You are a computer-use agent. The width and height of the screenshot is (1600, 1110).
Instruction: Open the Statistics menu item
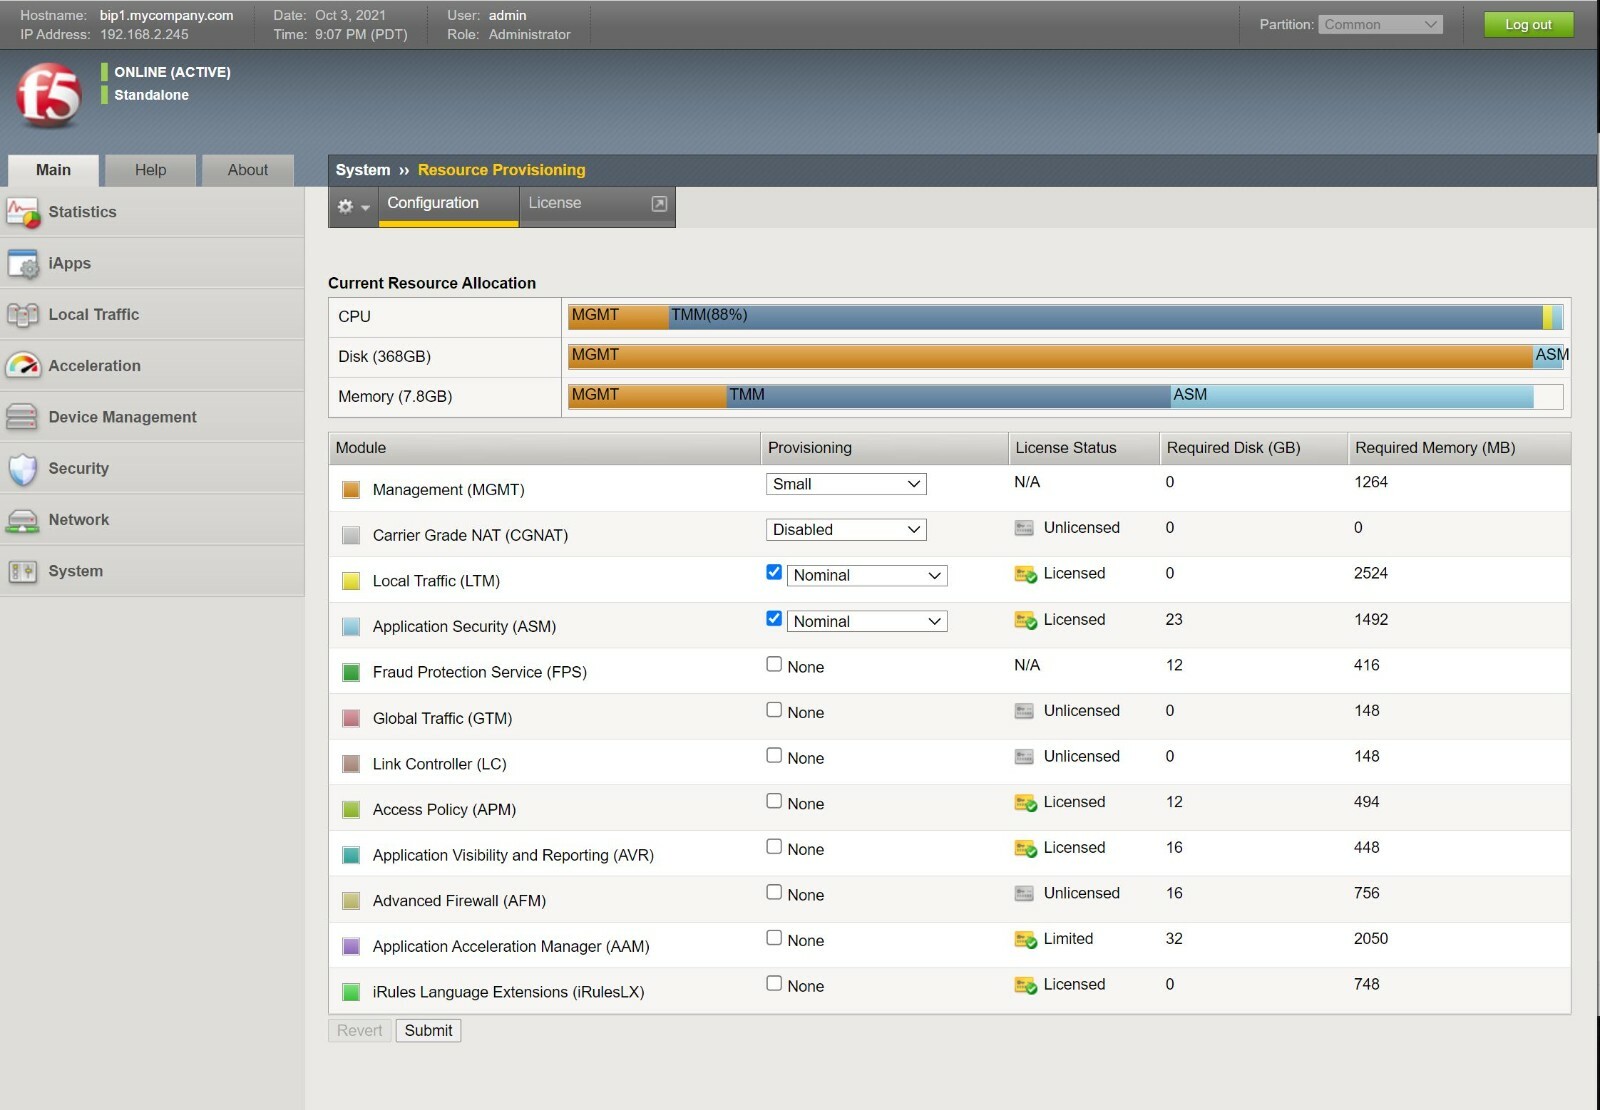click(152, 212)
